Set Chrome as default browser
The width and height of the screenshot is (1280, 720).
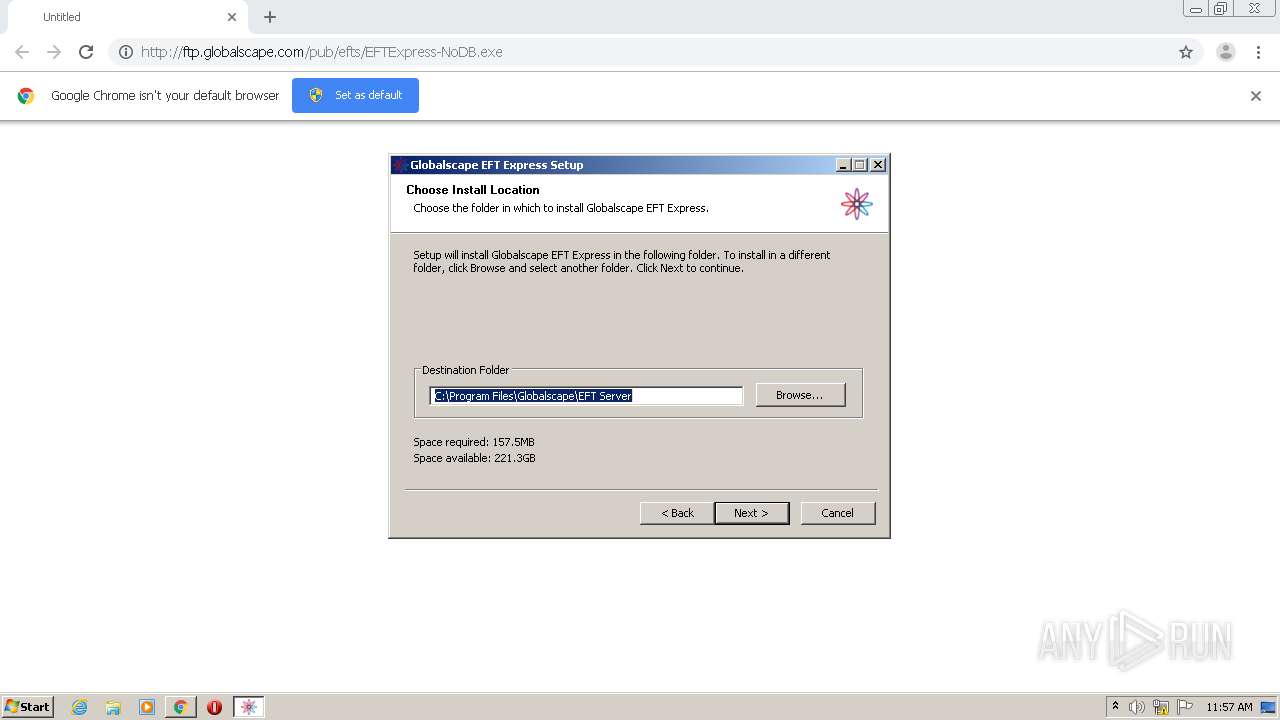(355, 95)
